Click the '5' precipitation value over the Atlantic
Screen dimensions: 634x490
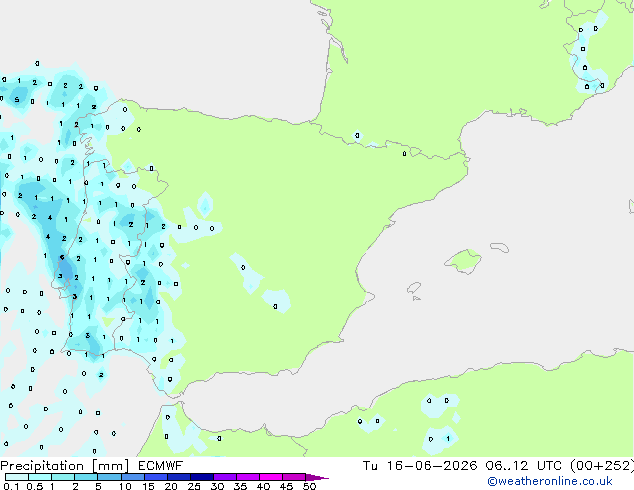coord(17,100)
